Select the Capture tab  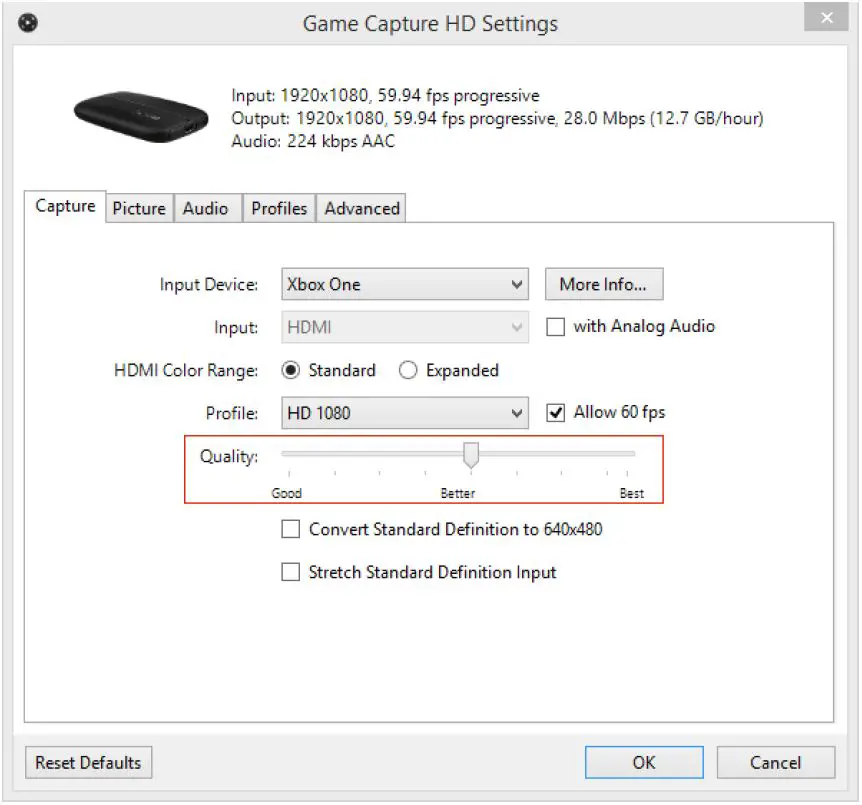tap(64, 206)
